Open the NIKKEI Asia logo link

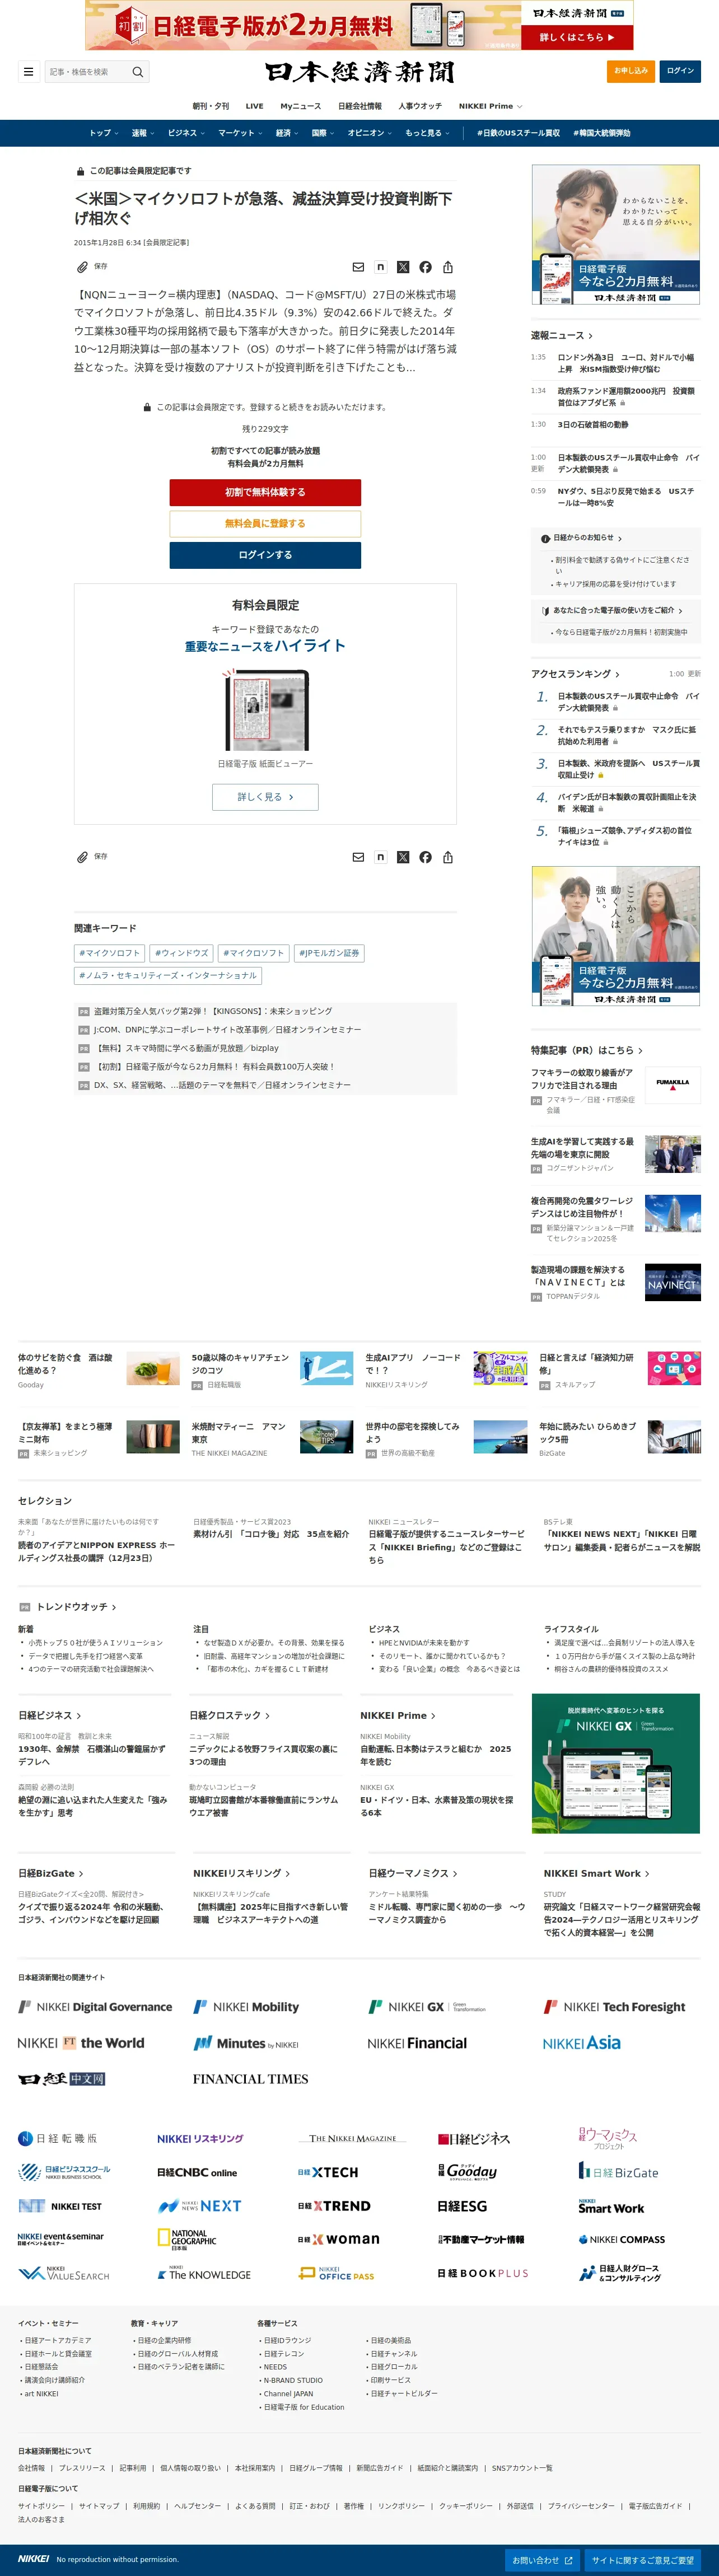(x=582, y=2043)
